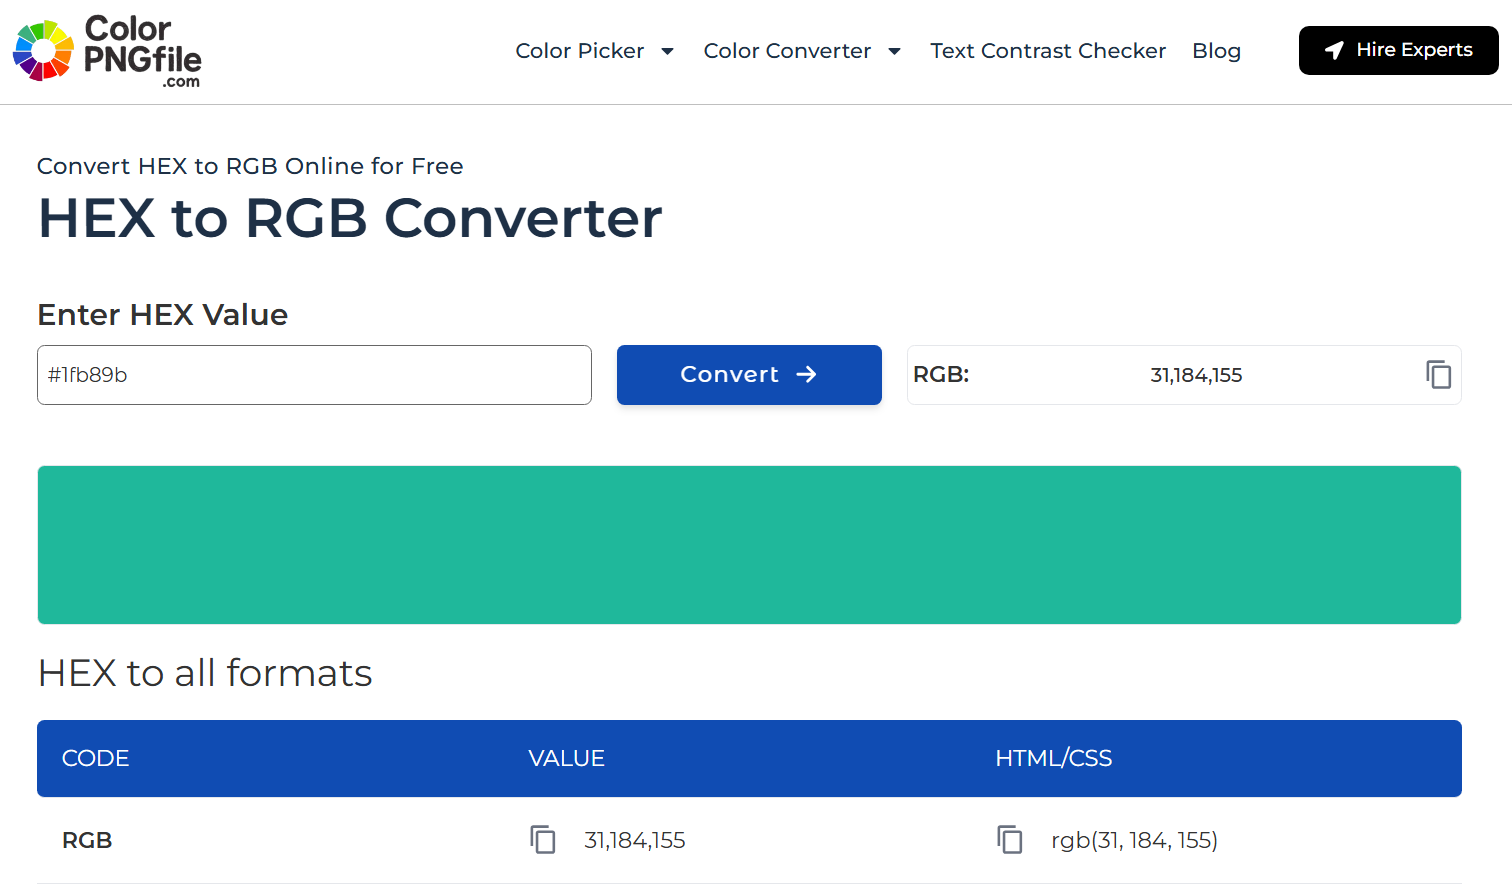Open the Color Picker menu
1512x887 pixels.
[580, 51]
